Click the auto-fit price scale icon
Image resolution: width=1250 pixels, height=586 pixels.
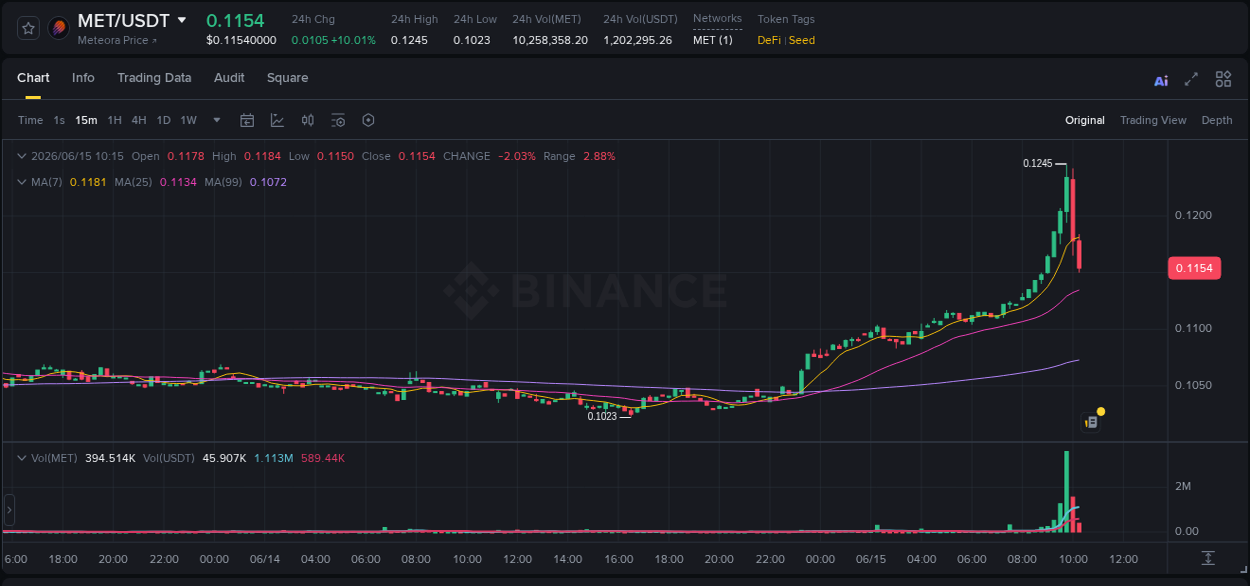click(1208, 558)
